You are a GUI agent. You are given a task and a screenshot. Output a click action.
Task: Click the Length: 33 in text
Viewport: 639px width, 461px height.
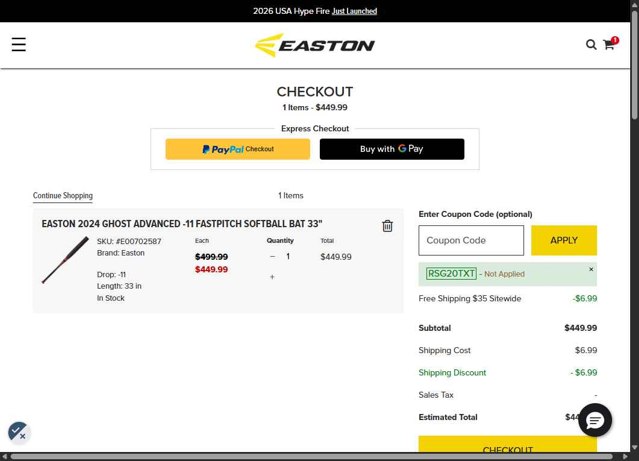click(x=119, y=286)
